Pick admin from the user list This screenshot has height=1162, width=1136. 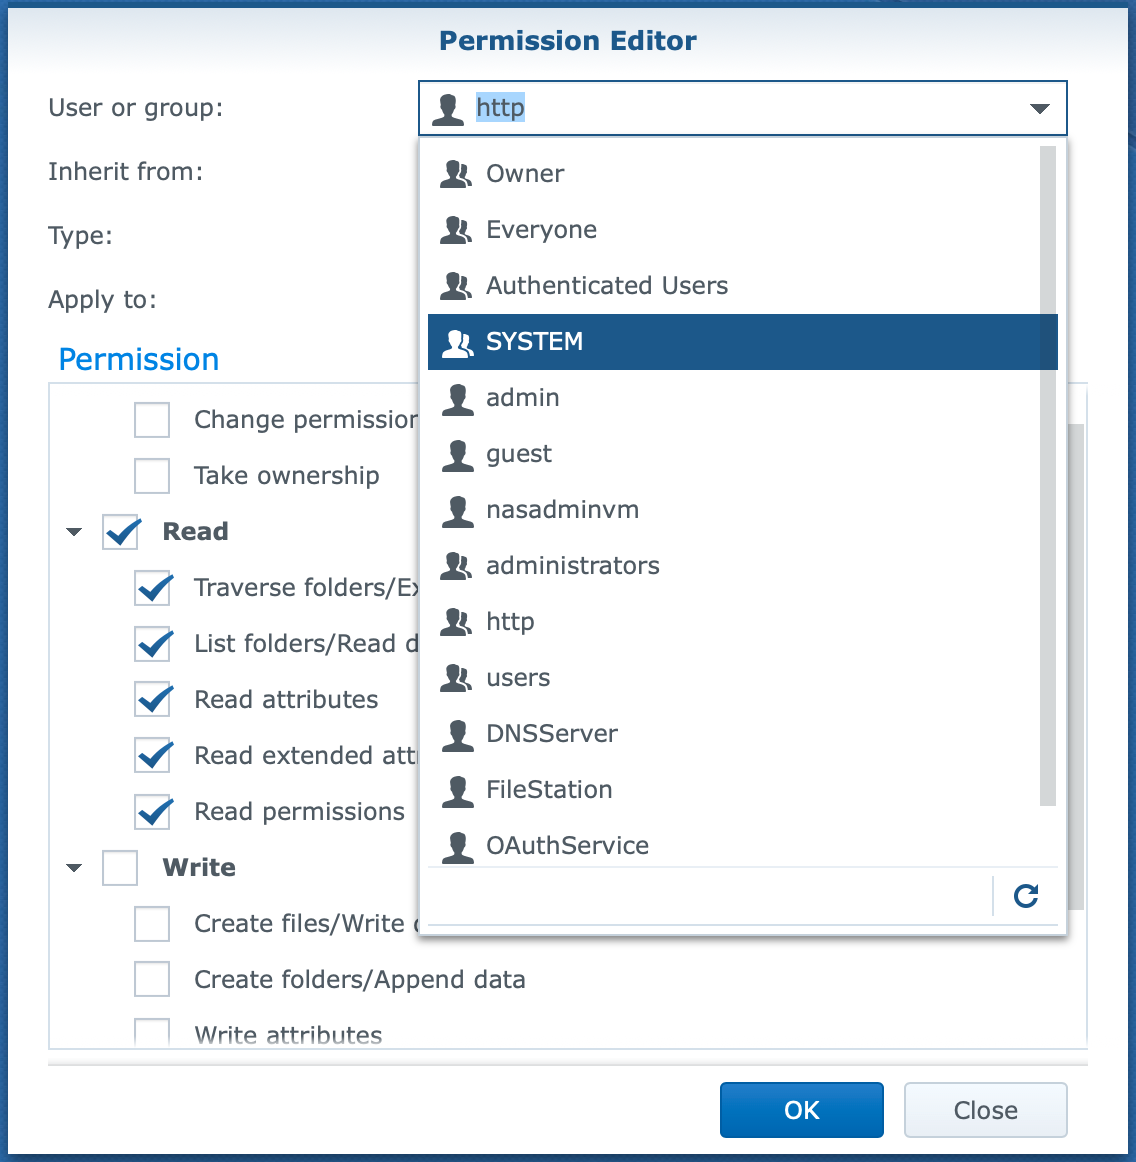(x=743, y=398)
